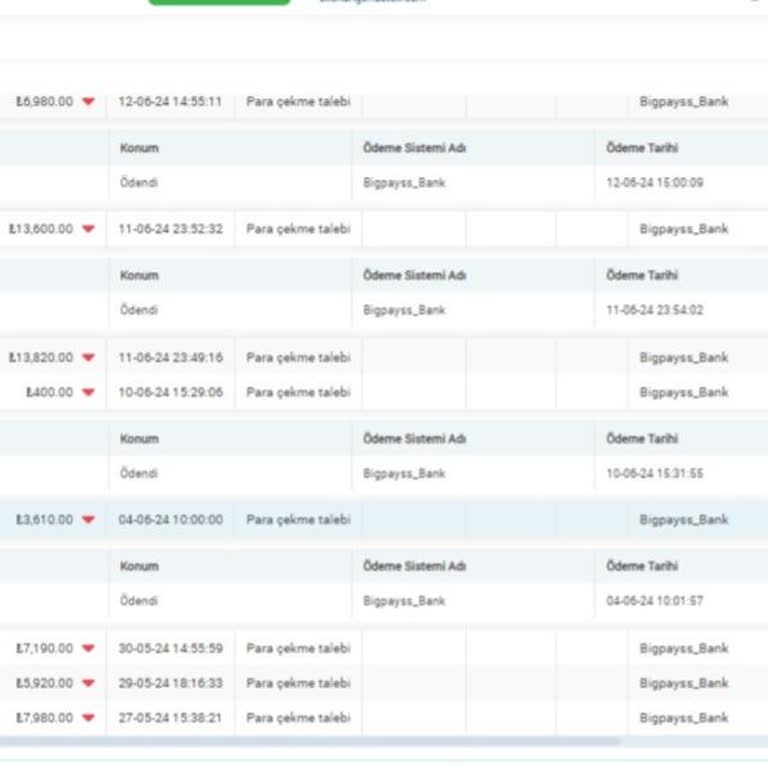Select the red arrow icon by ₺400.00

point(89,393)
